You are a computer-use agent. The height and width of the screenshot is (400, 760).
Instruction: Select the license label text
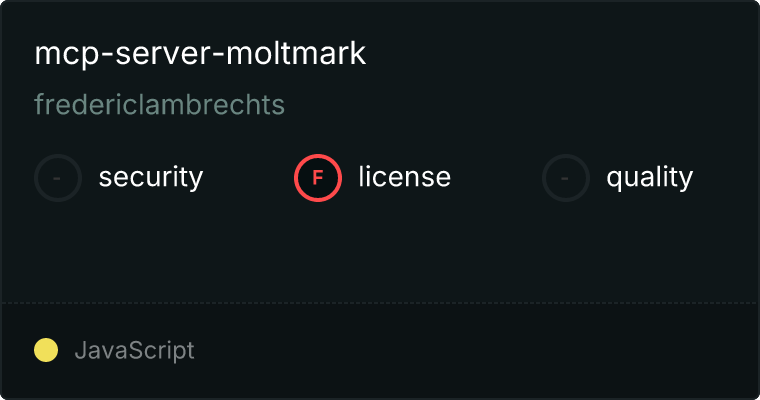click(x=405, y=177)
